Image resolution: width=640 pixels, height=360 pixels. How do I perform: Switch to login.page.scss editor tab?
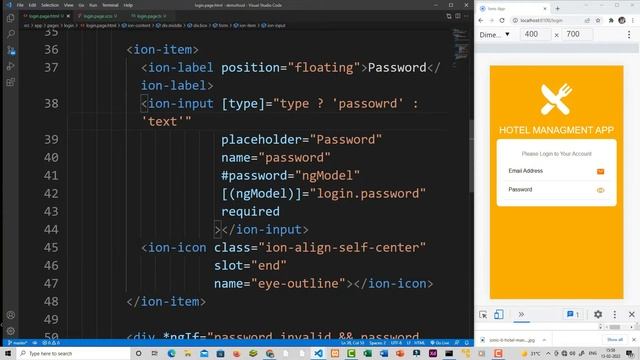click(98, 16)
